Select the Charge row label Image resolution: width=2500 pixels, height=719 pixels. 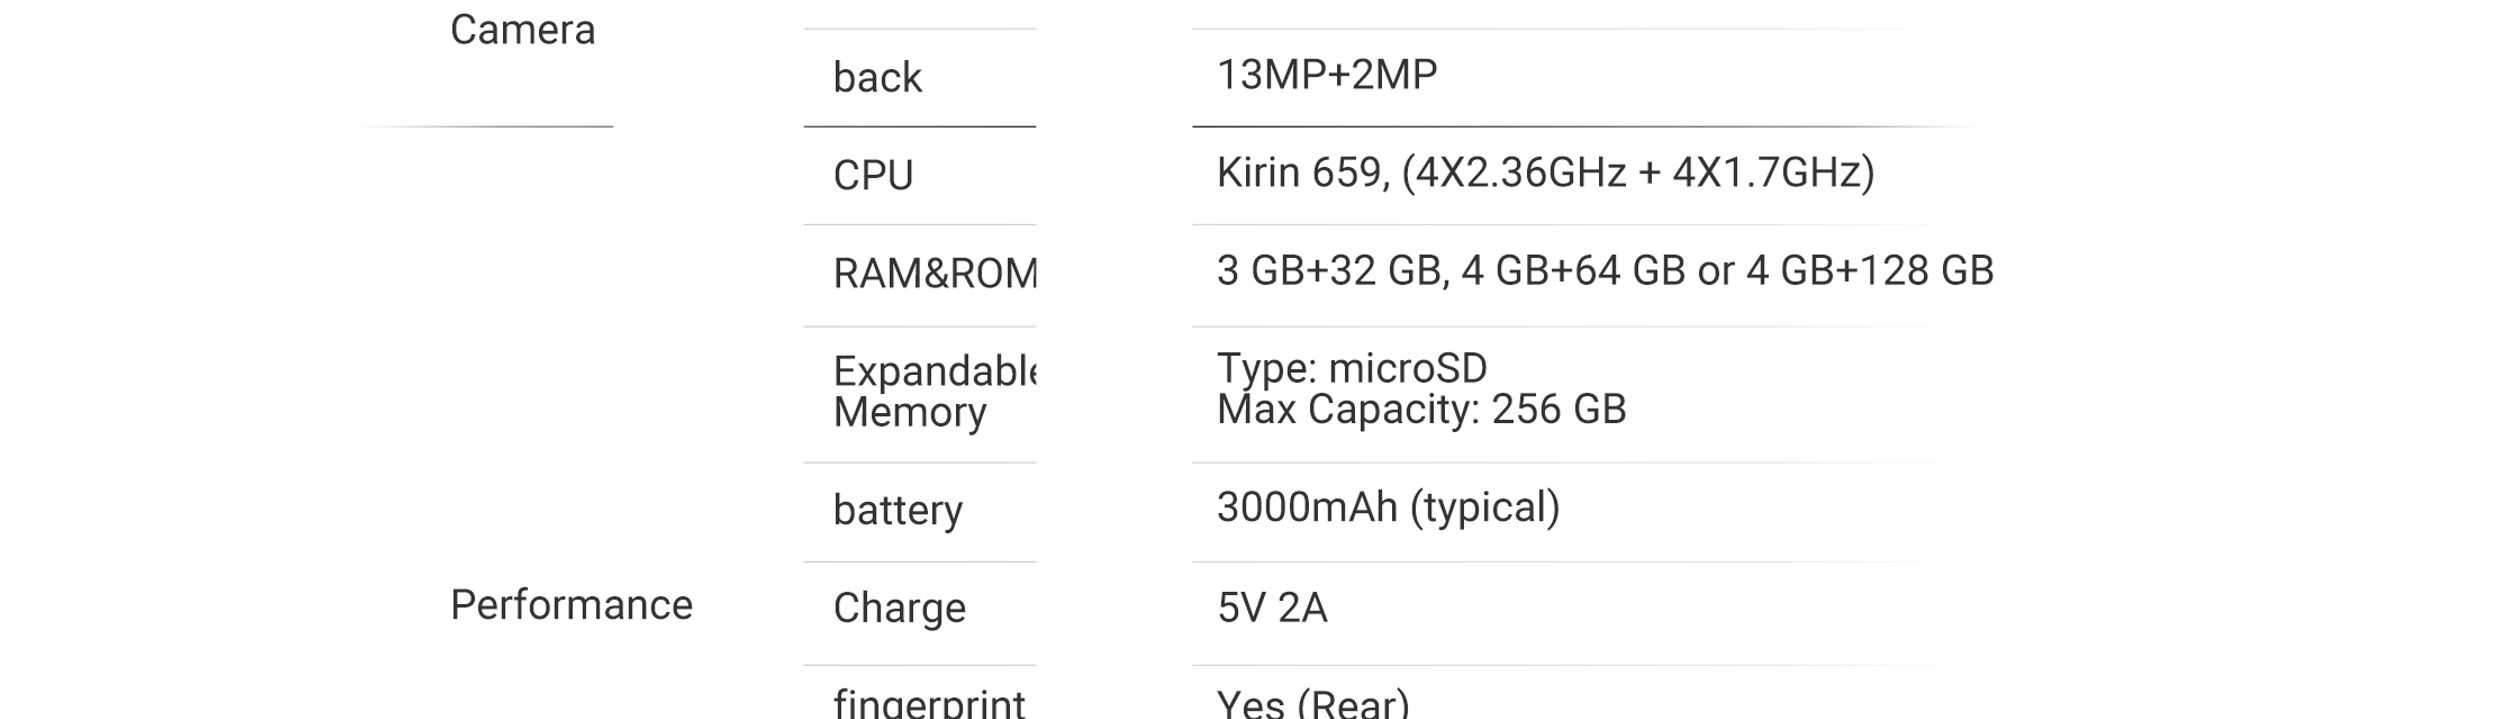coord(899,608)
